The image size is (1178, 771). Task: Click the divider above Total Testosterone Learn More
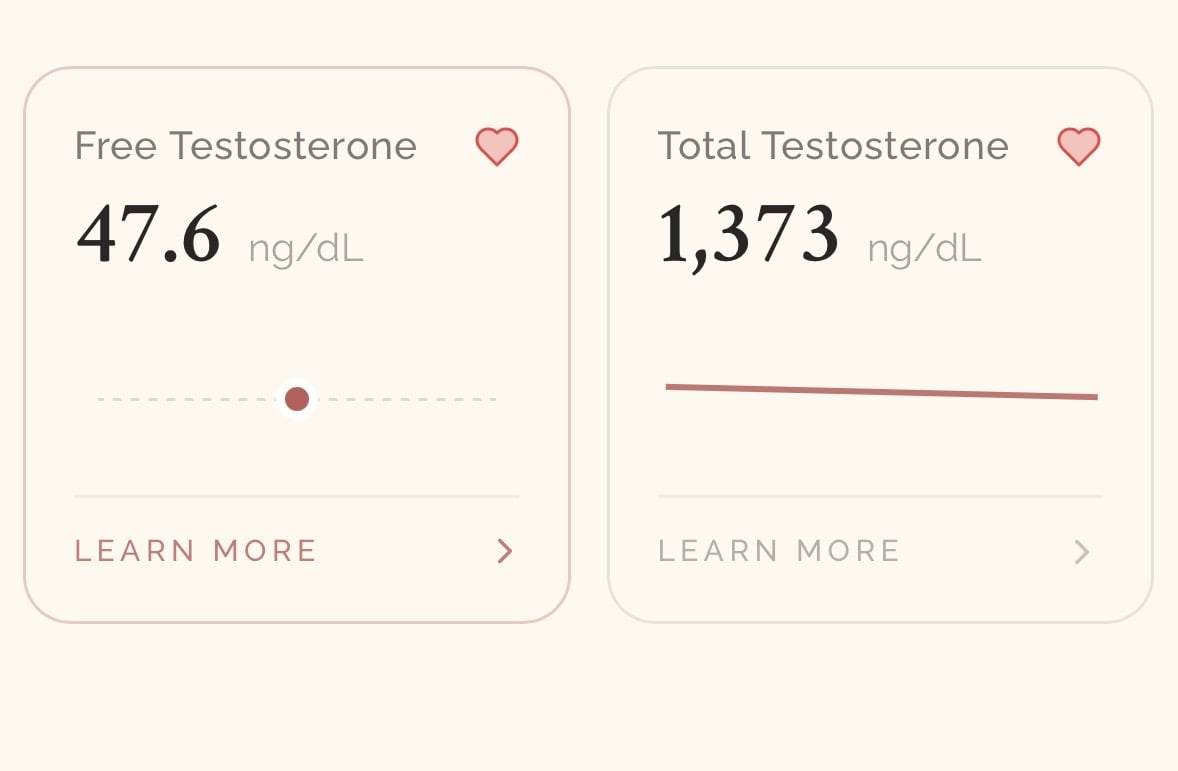(x=880, y=496)
